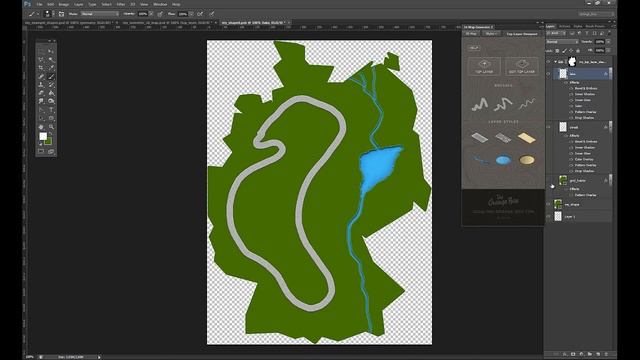
Task: Add layer mask from Layers panel bottom
Action: pyautogui.click(x=573, y=354)
